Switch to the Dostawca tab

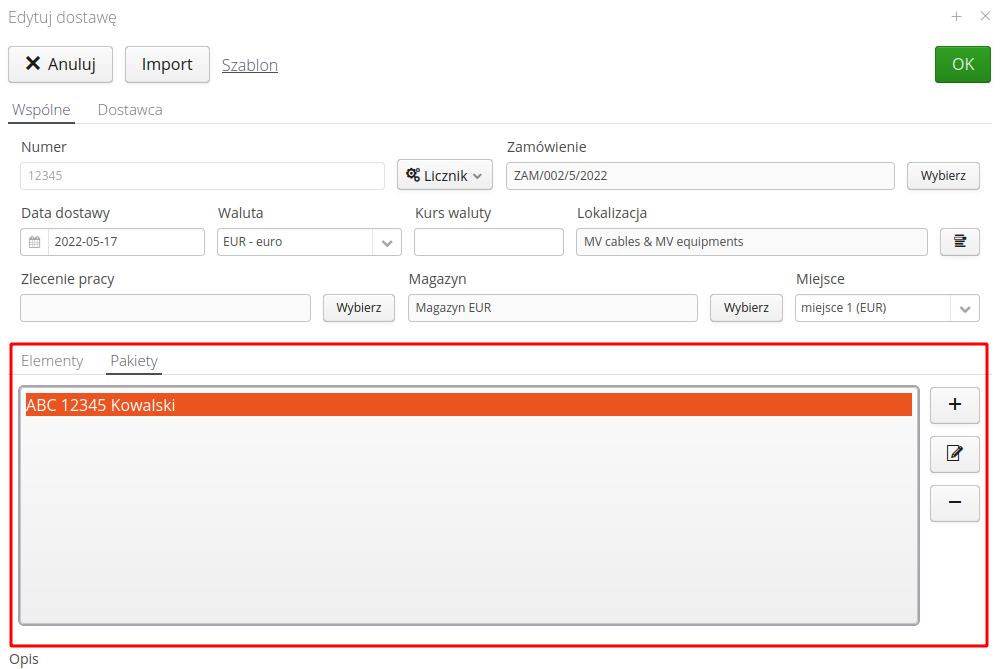[130, 110]
